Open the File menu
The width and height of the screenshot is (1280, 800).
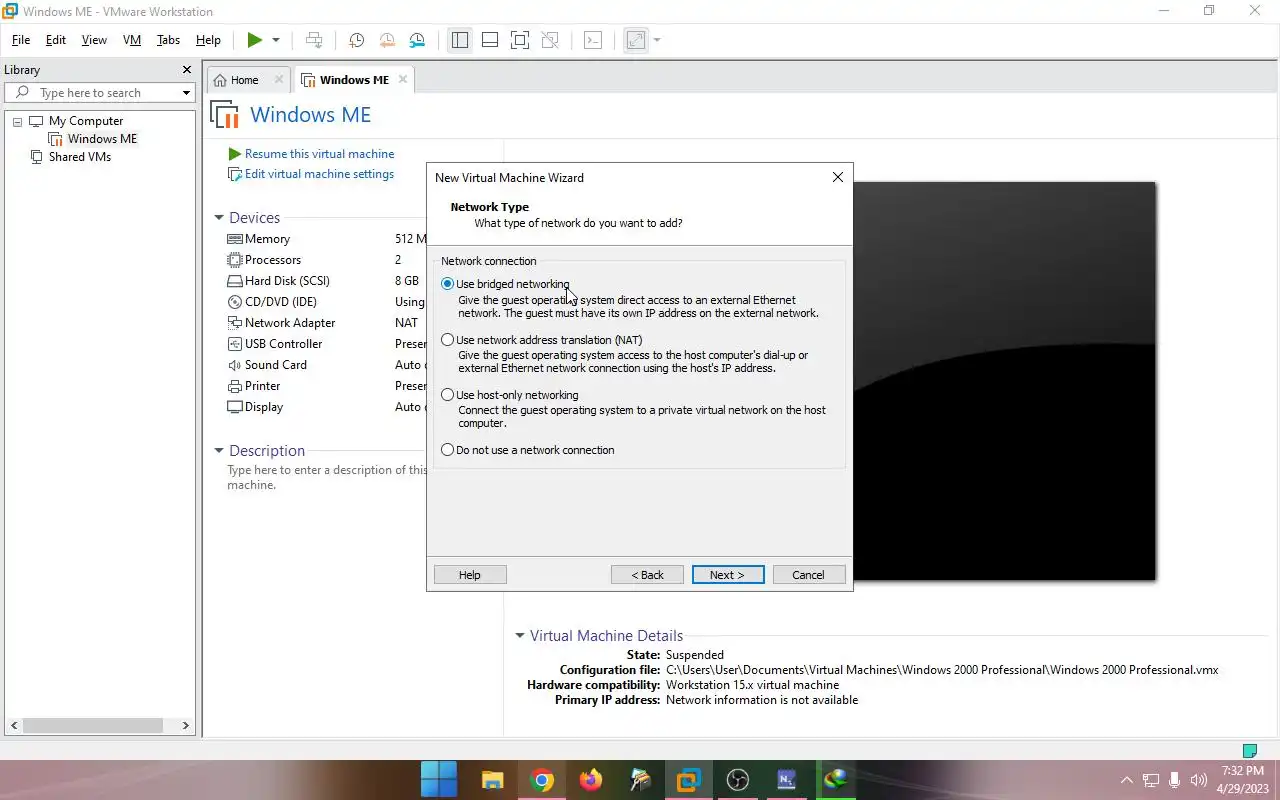(21, 40)
